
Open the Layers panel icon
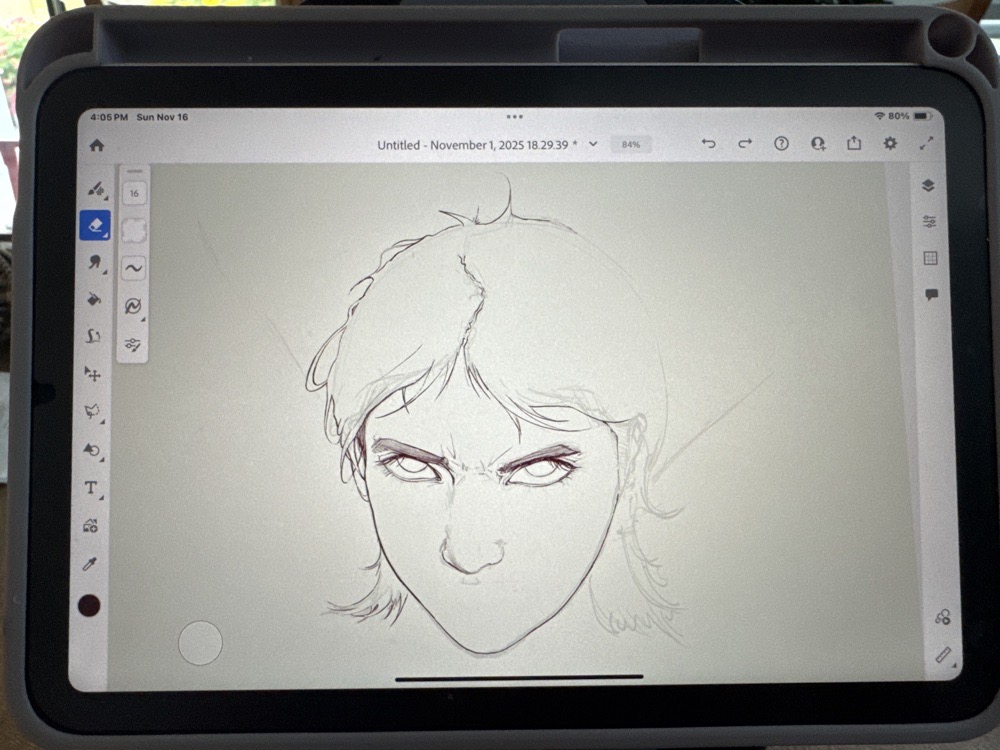point(929,185)
